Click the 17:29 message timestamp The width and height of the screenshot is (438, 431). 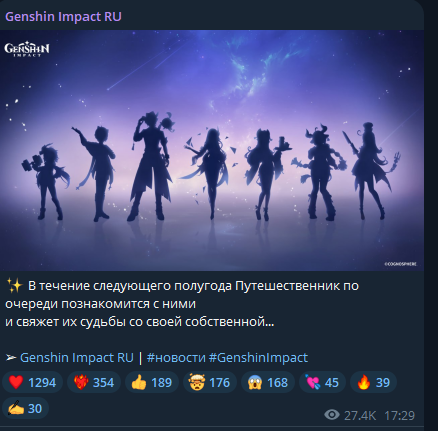coord(399,415)
